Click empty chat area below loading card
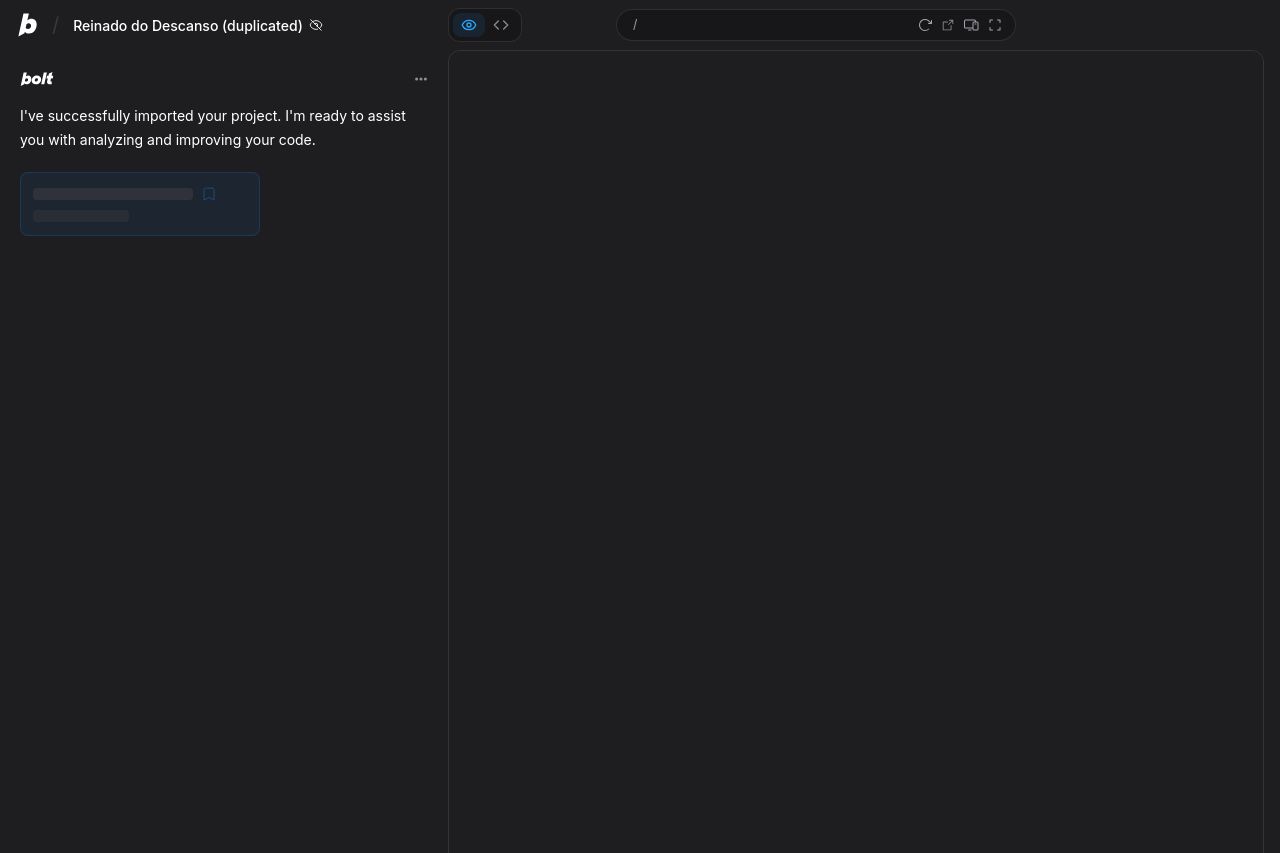Image resolution: width=1280 pixels, height=853 pixels. [220, 500]
